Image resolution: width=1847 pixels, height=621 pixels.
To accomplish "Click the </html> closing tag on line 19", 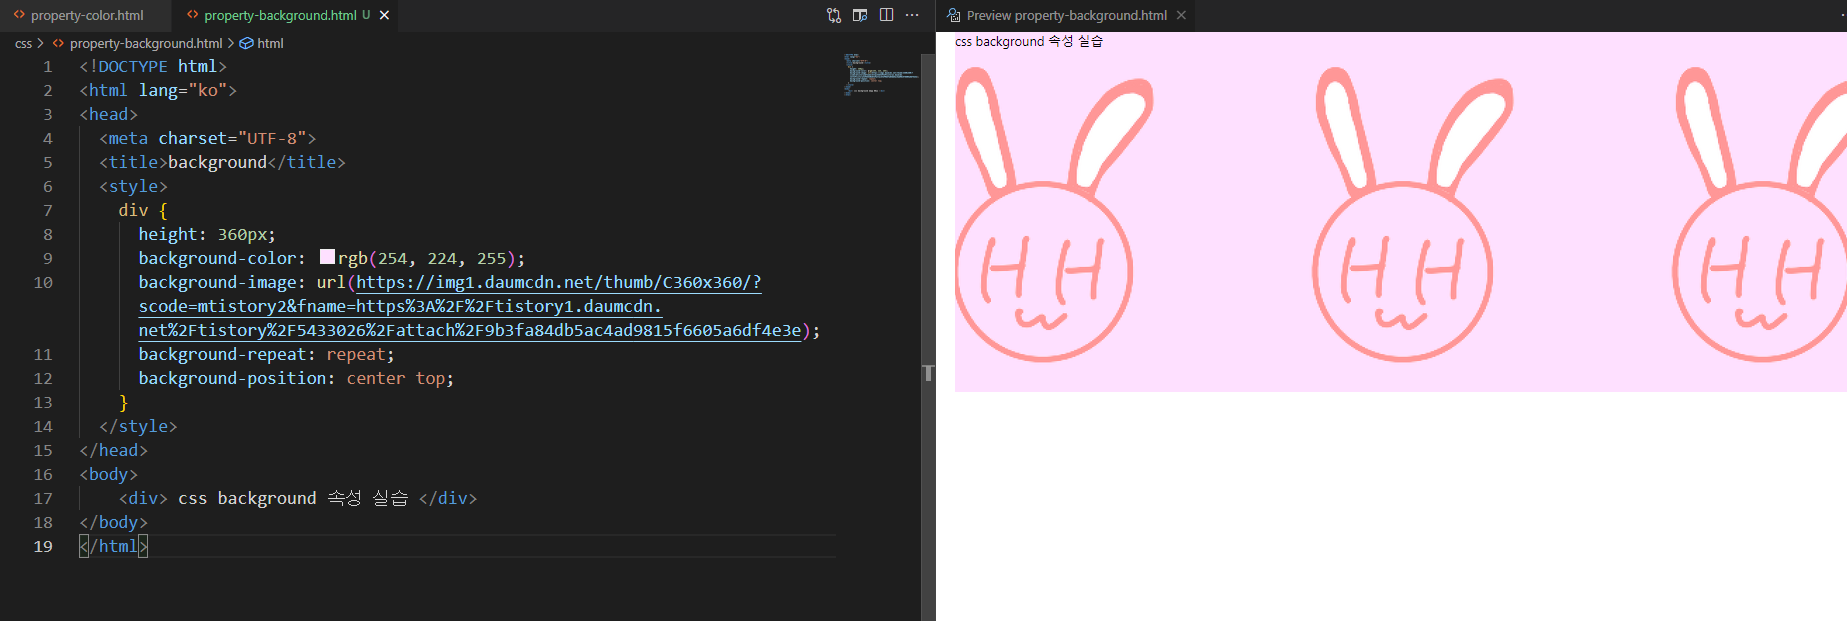I will 113,546.
